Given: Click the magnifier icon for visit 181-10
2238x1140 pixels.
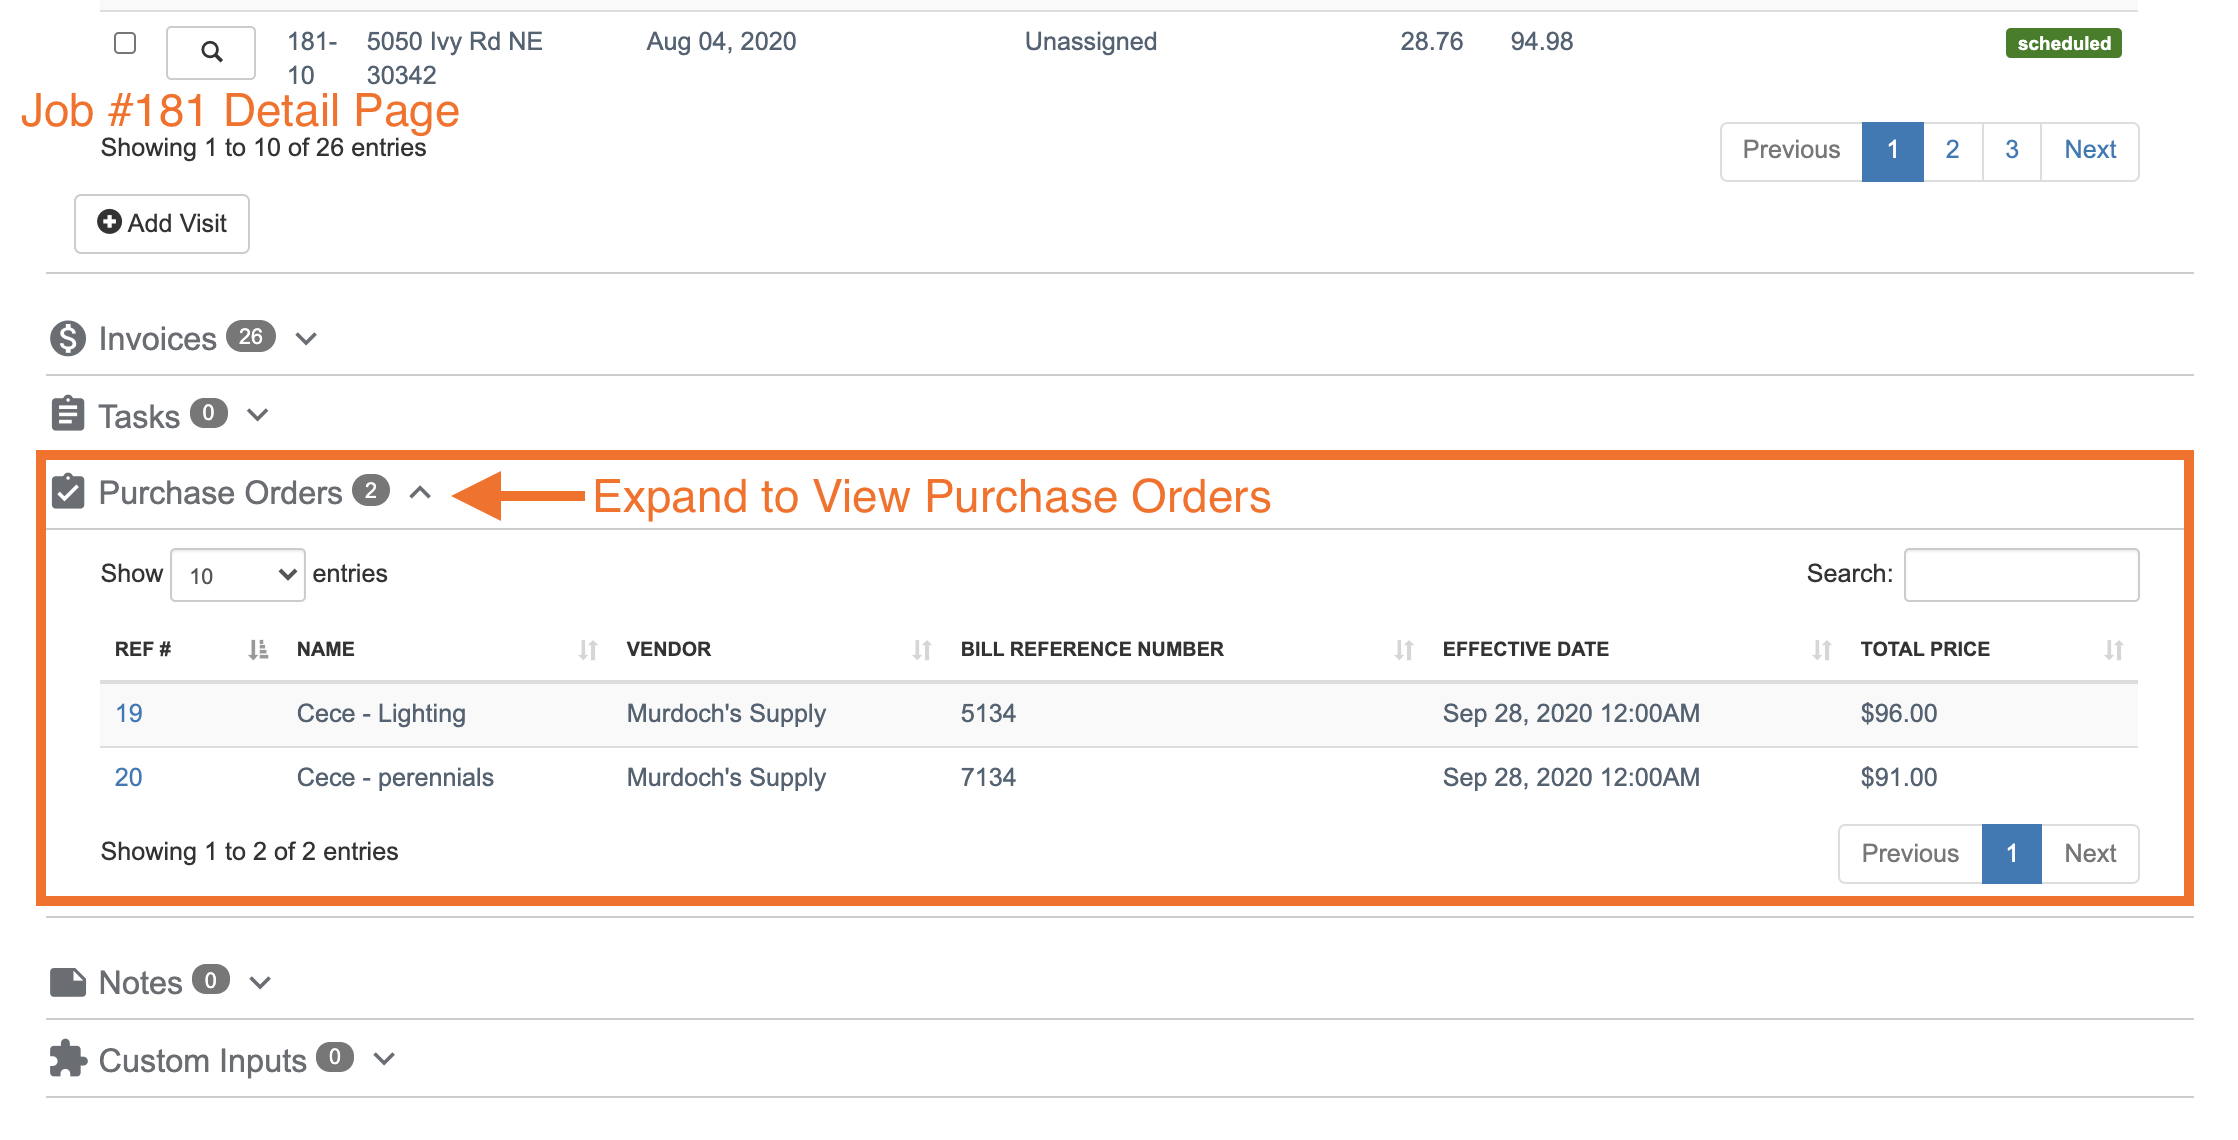Looking at the screenshot, I should pyautogui.click(x=211, y=52).
